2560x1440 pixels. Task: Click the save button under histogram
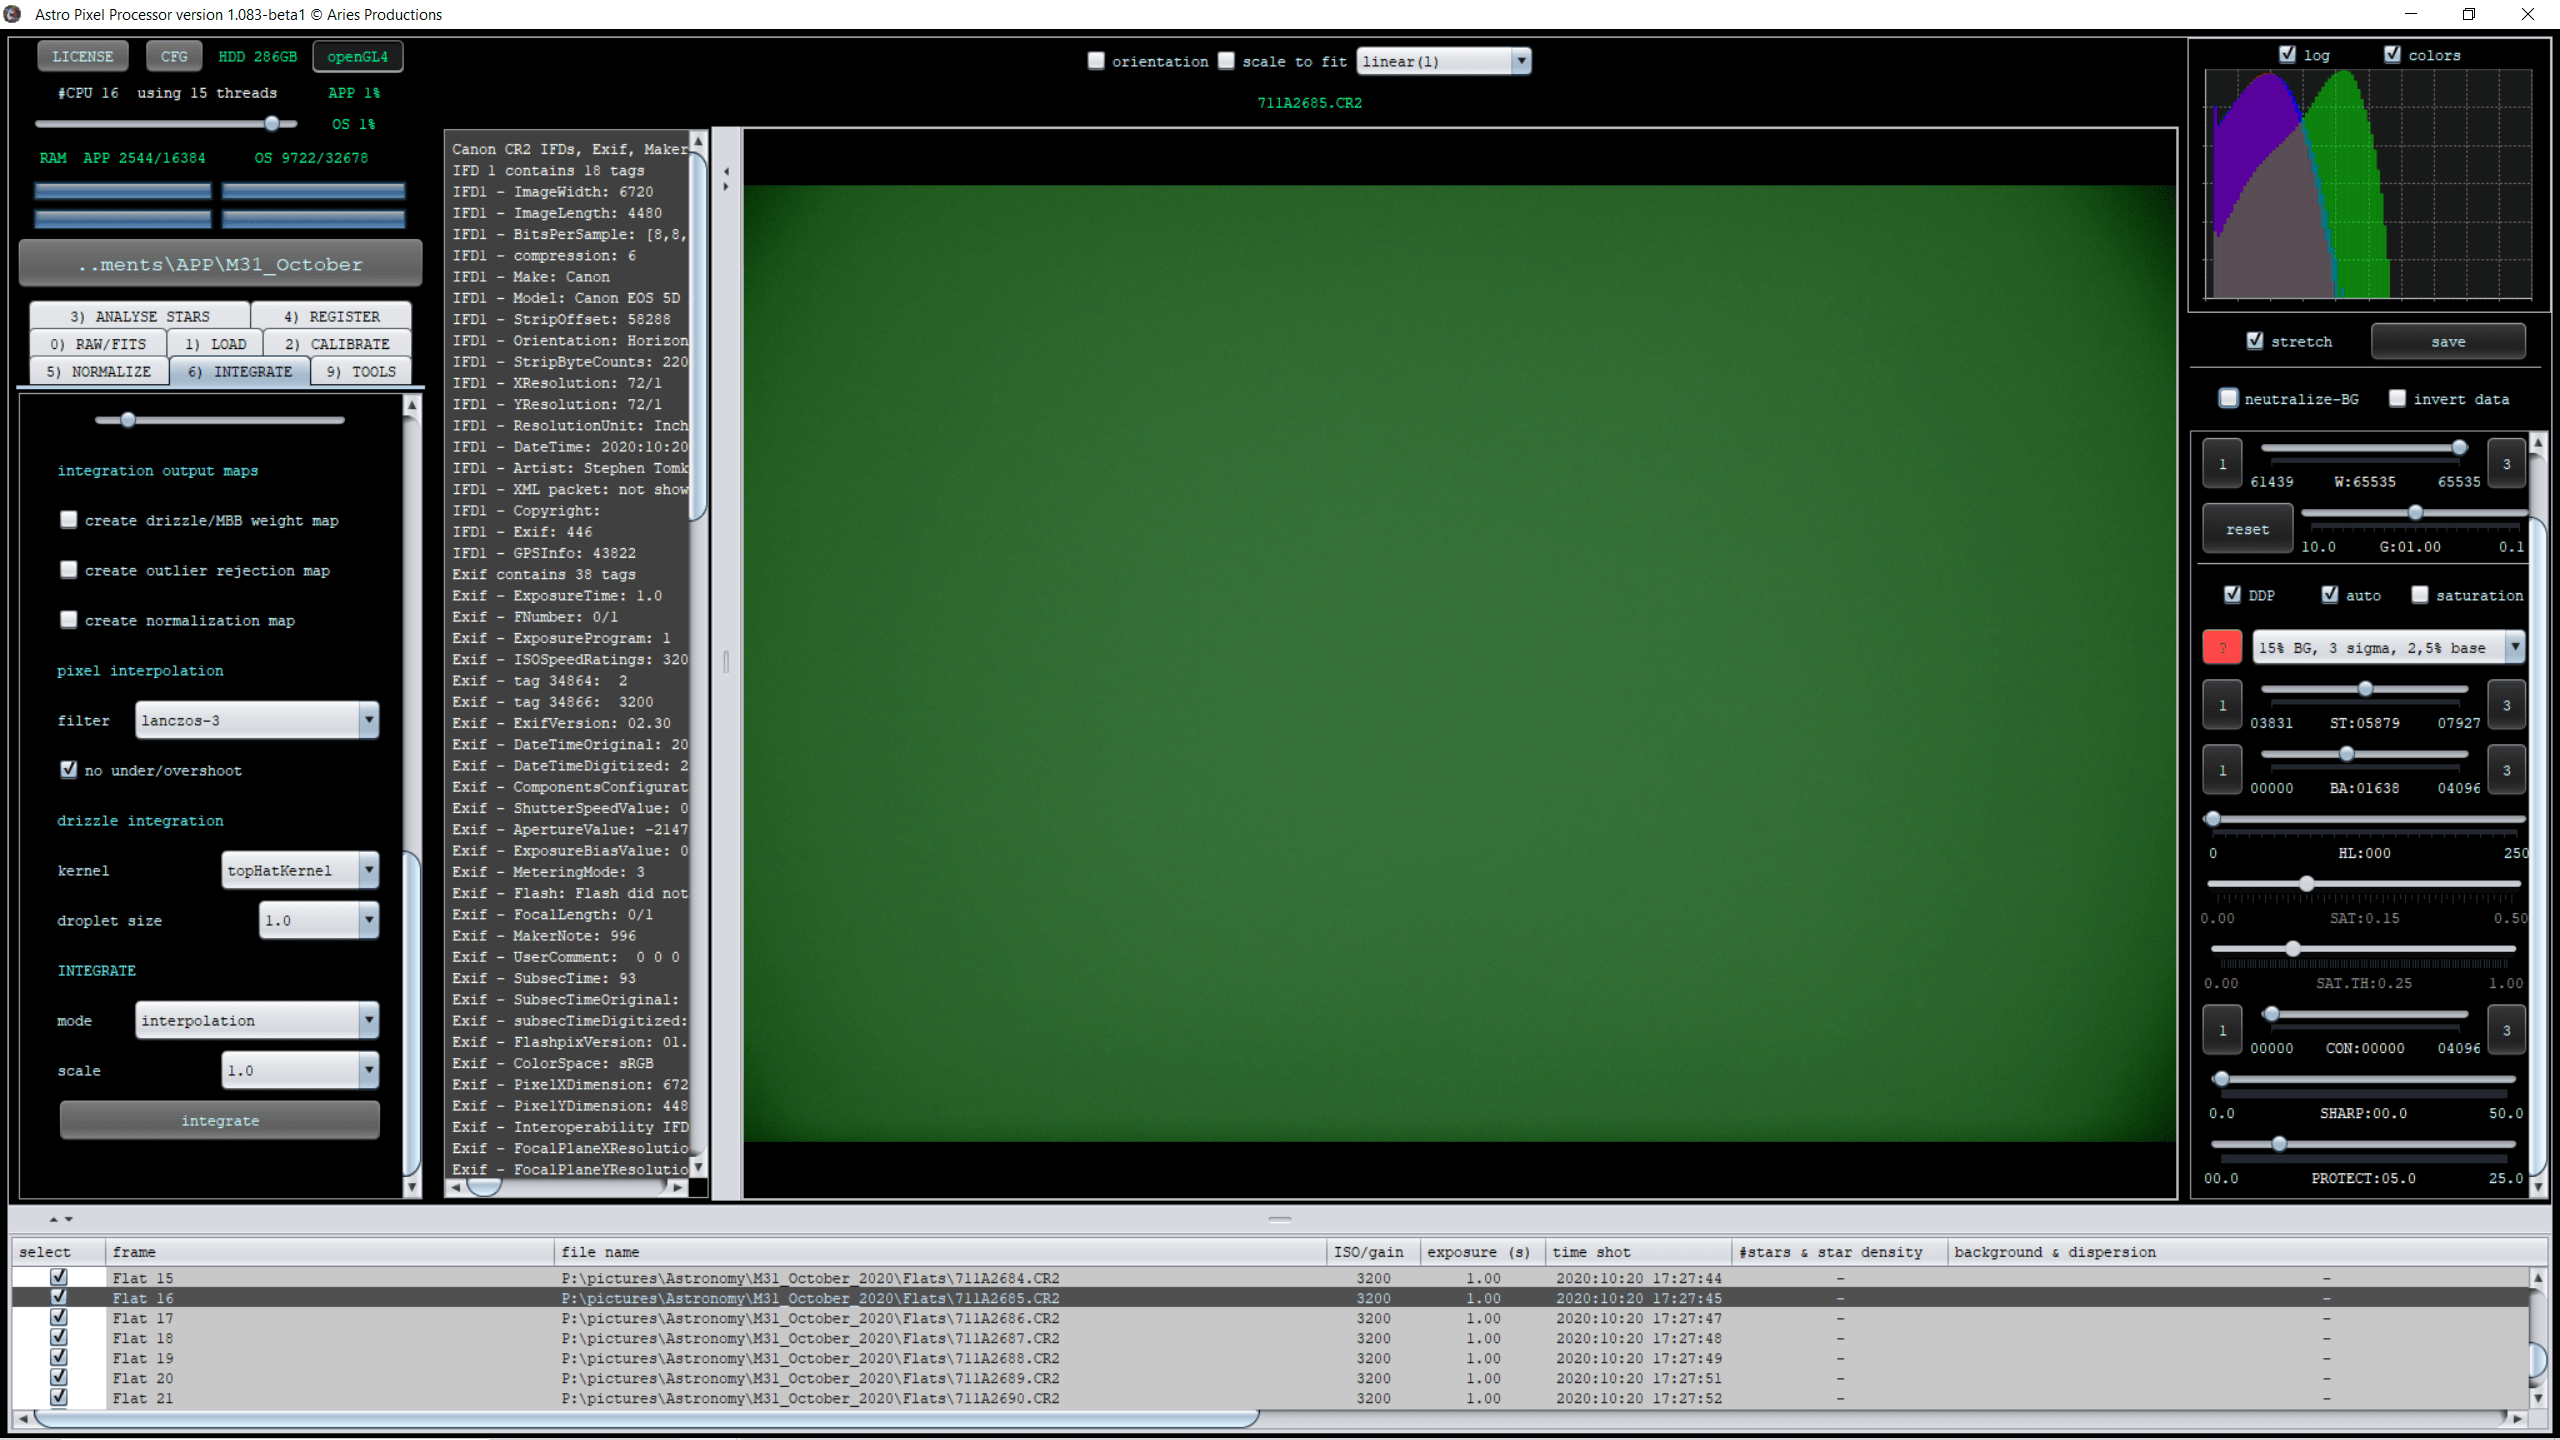pyautogui.click(x=2448, y=342)
